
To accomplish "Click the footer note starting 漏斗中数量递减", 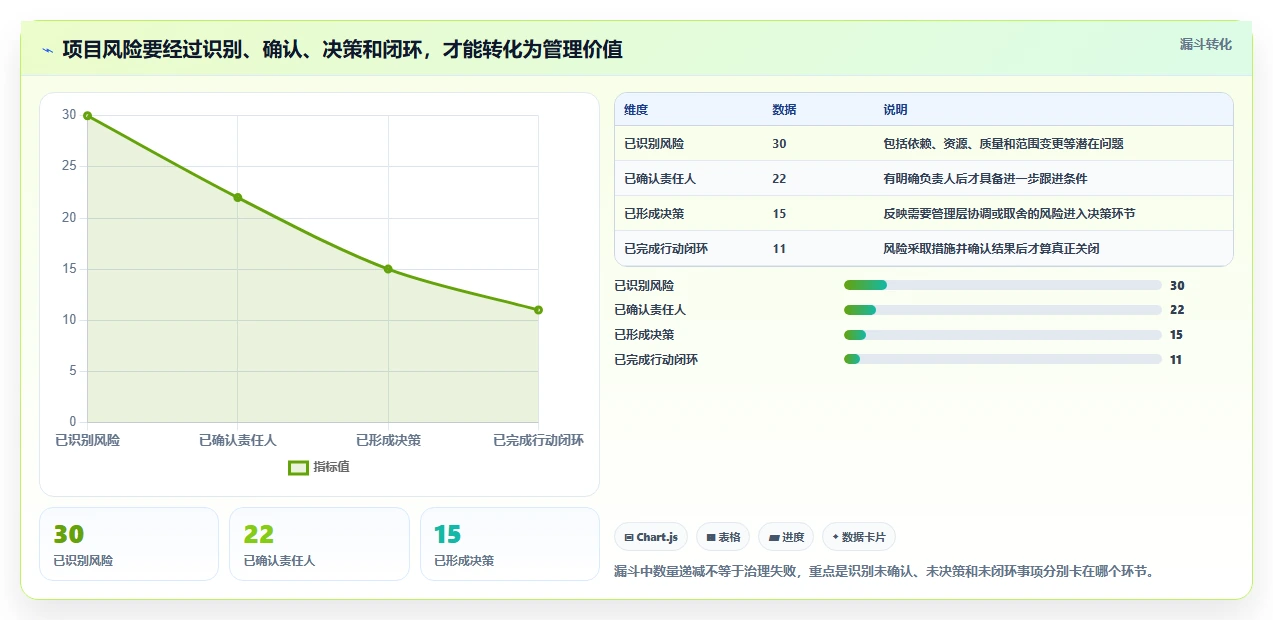I will tap(884, 572).
